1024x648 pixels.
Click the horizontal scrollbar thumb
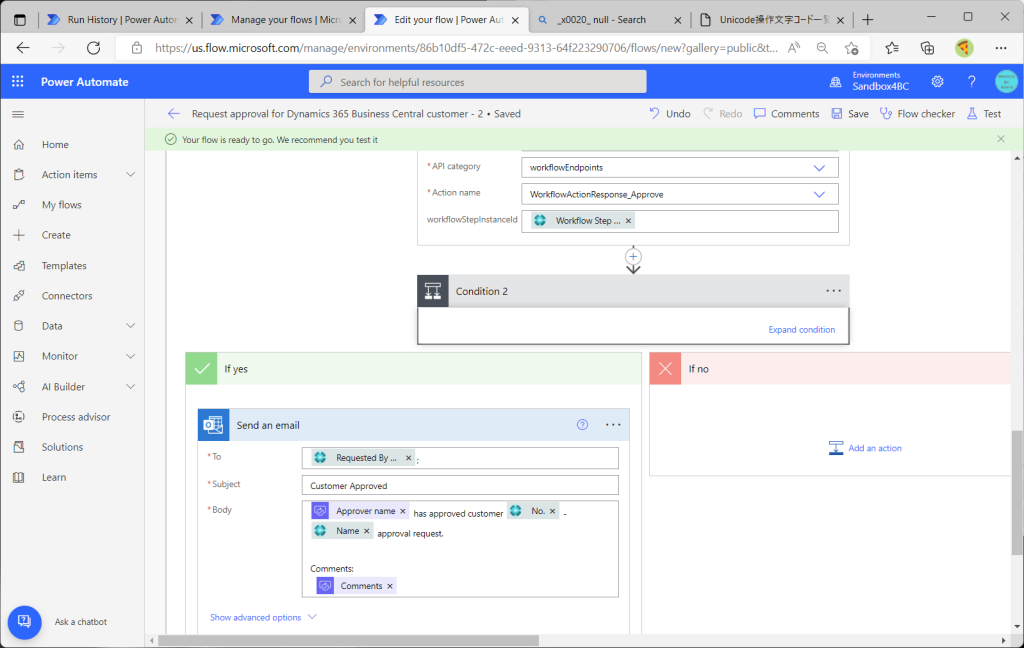click(349, 640)
